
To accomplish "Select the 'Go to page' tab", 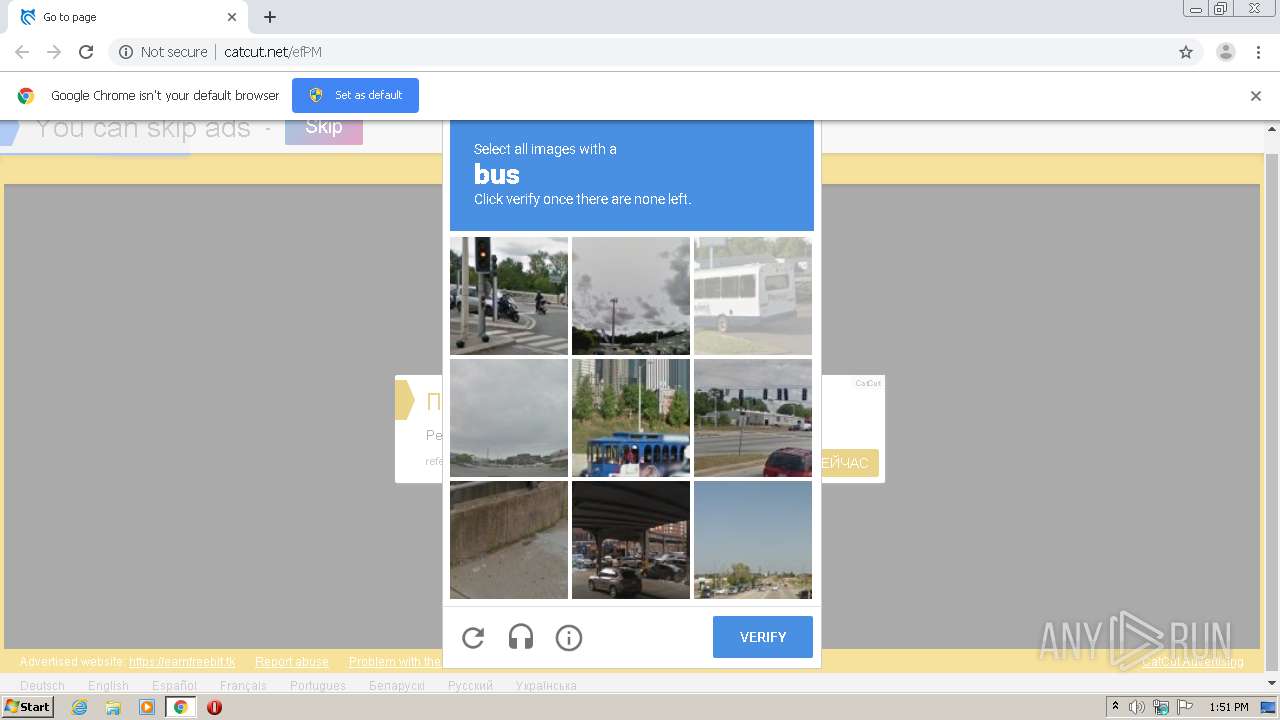I will pyautogui.click(x=127, y=17).
